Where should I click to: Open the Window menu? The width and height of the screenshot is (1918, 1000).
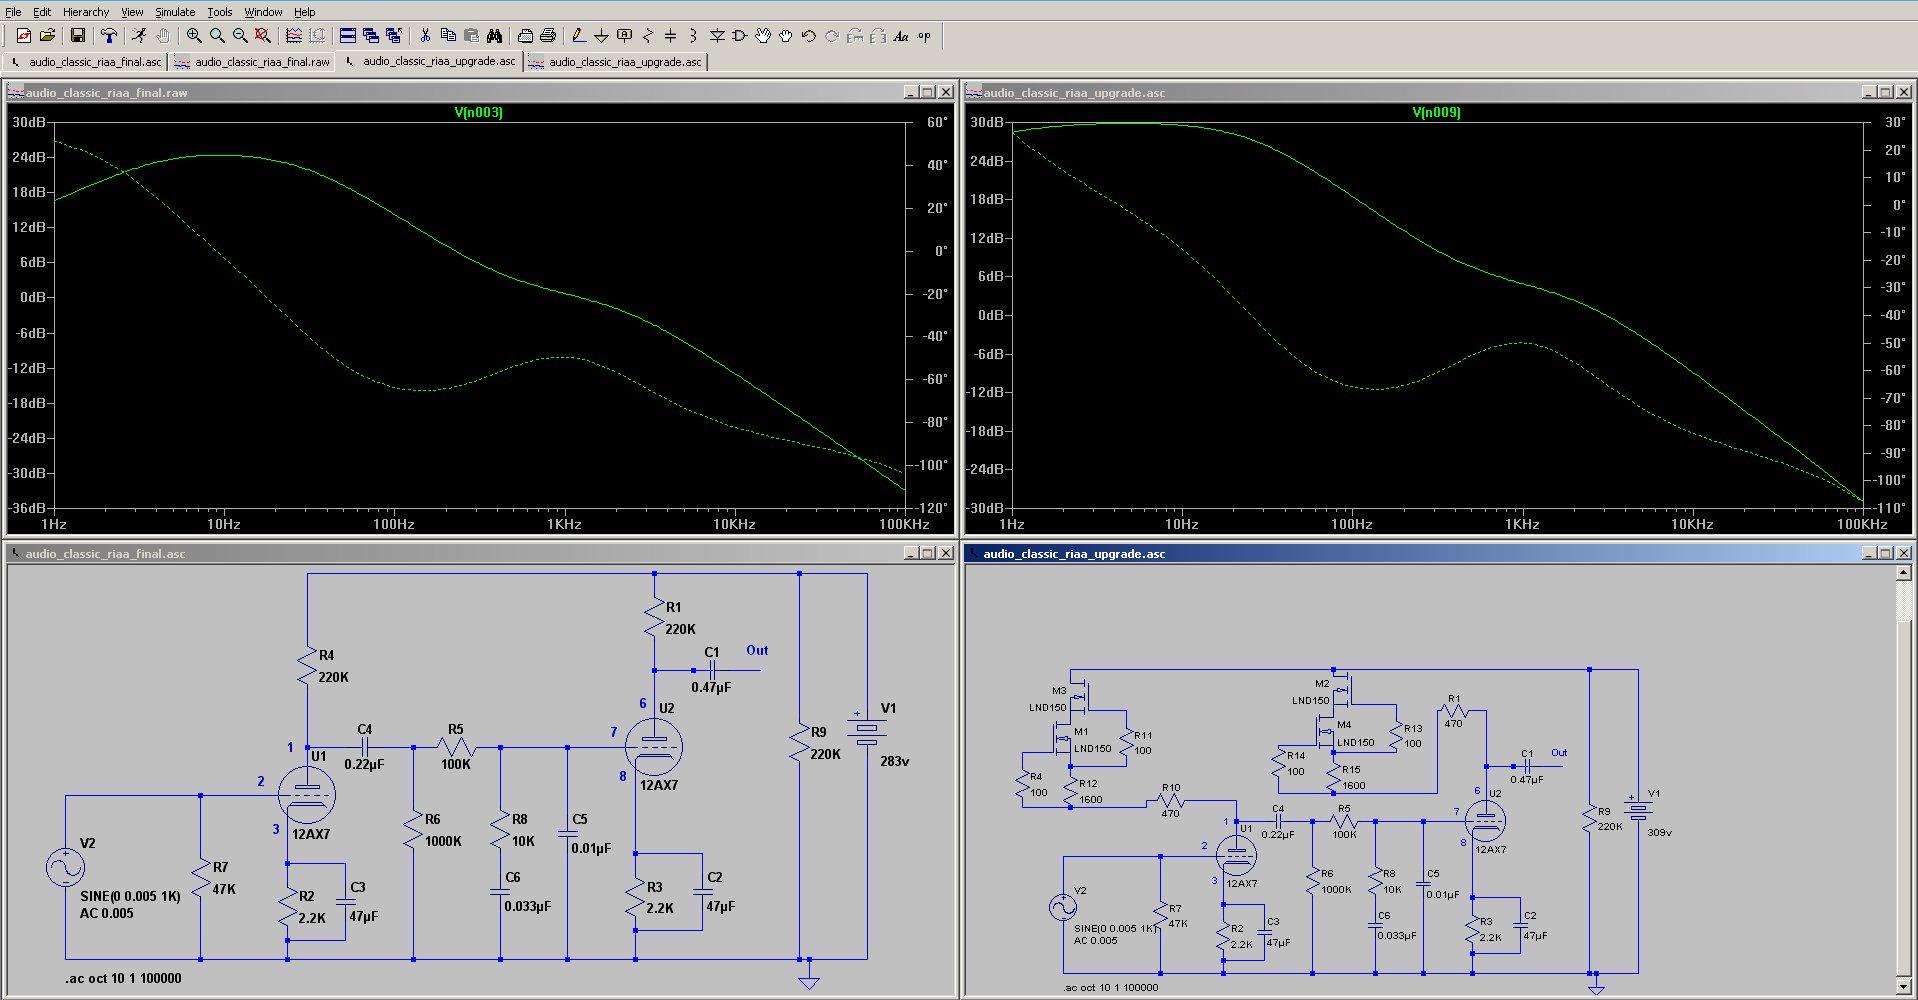[263, 12]
